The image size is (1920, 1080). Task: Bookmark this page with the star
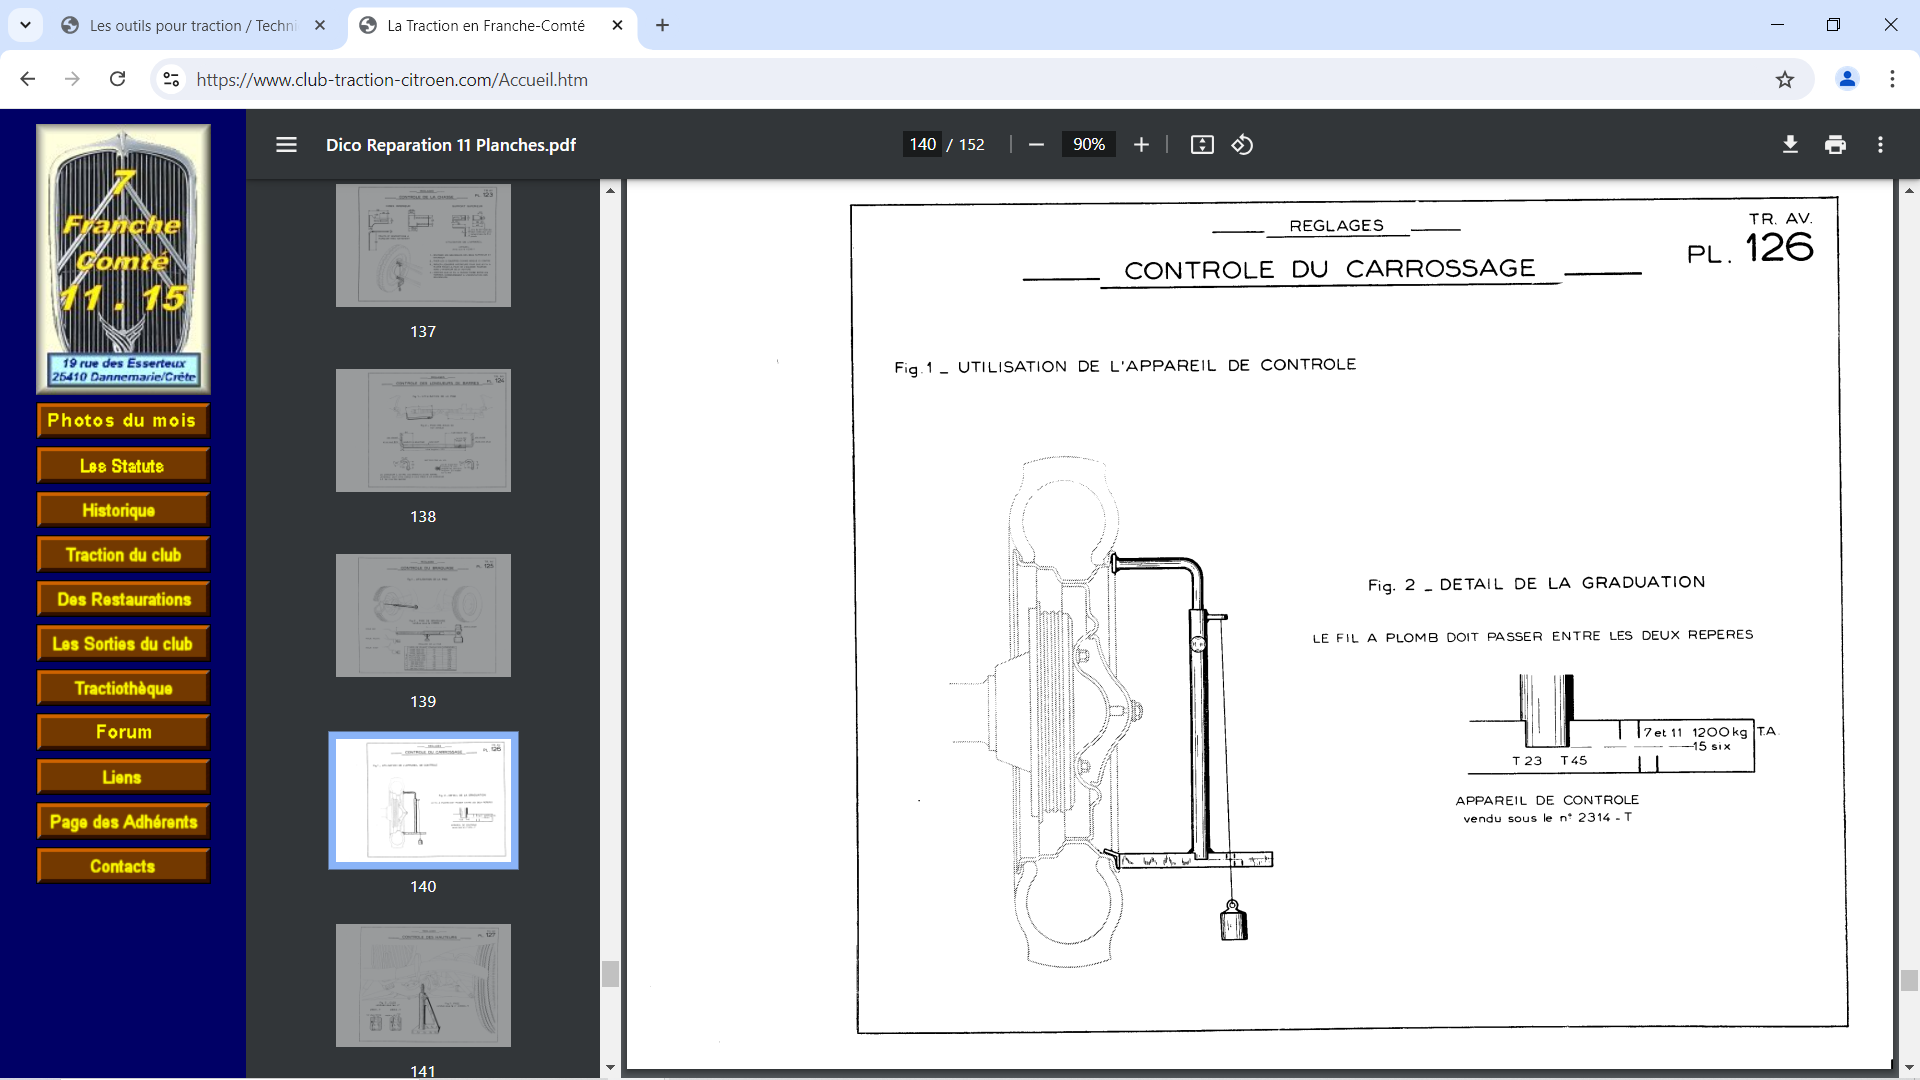pyautogui.click(x=1785, y=79)
